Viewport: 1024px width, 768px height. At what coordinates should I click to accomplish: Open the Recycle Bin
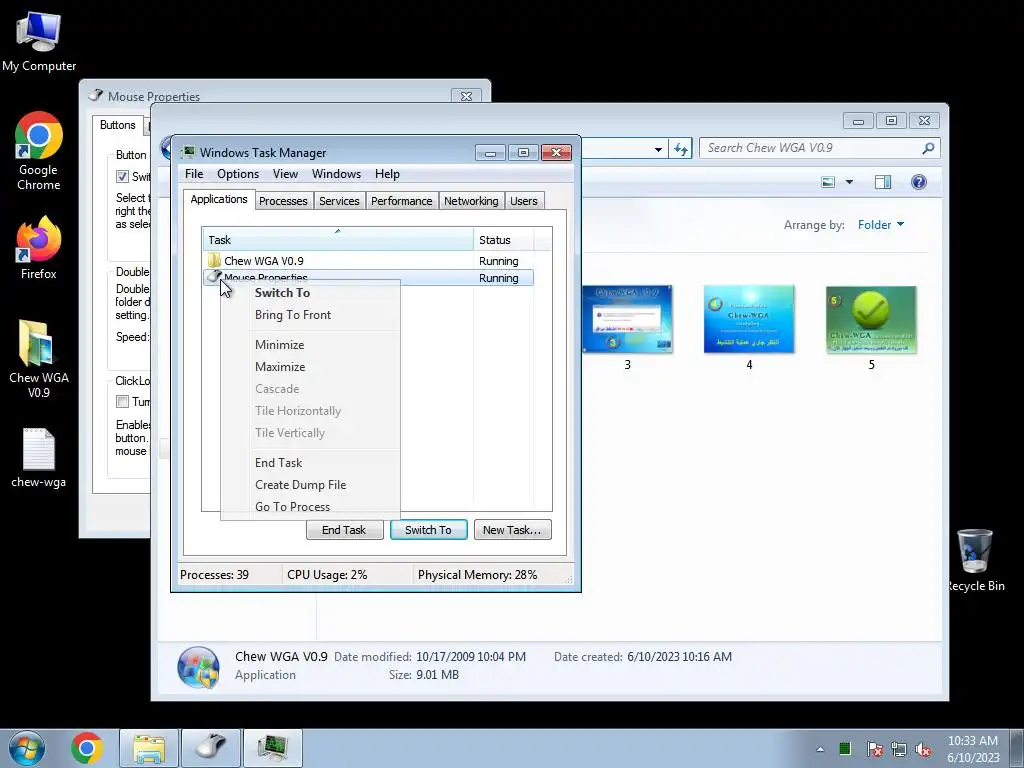(x=974, y=560)
